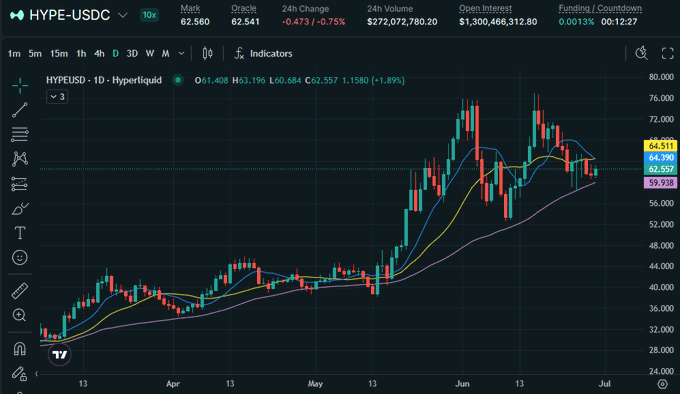Screen dimensions: 680x394
Task: Open the emoji icons tool
Action: point(20,258)
